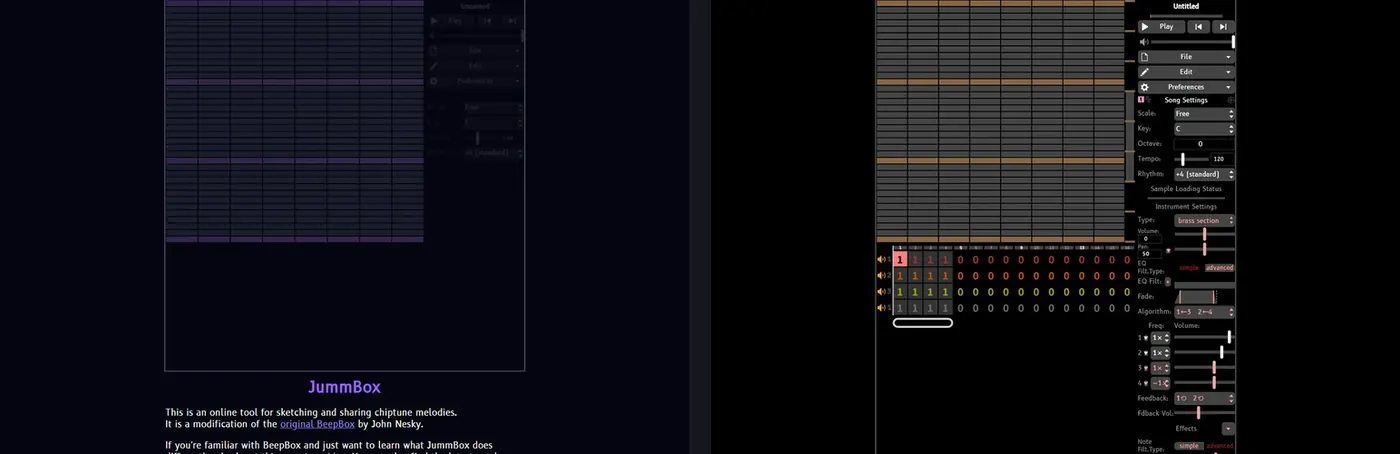Click the Pan value field showing 50
The image size is (1400, 454).
(x=1150, y=254)
